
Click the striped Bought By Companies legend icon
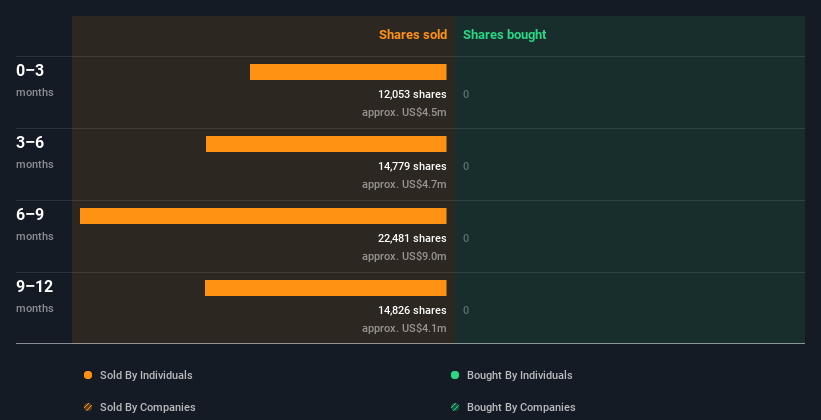tap(455, 407)
